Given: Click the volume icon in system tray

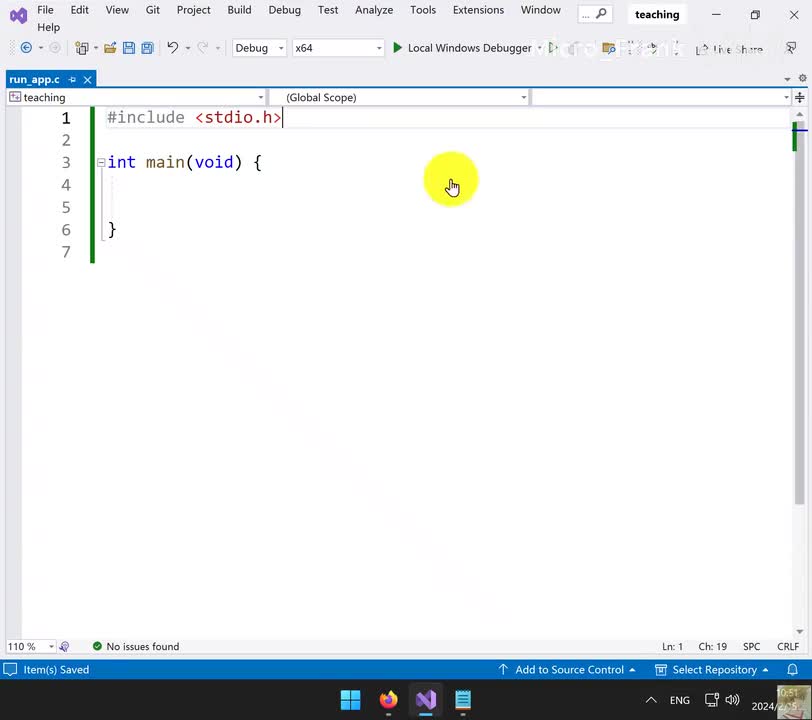Looking at the screenshot, I should (x=732, y=700).
